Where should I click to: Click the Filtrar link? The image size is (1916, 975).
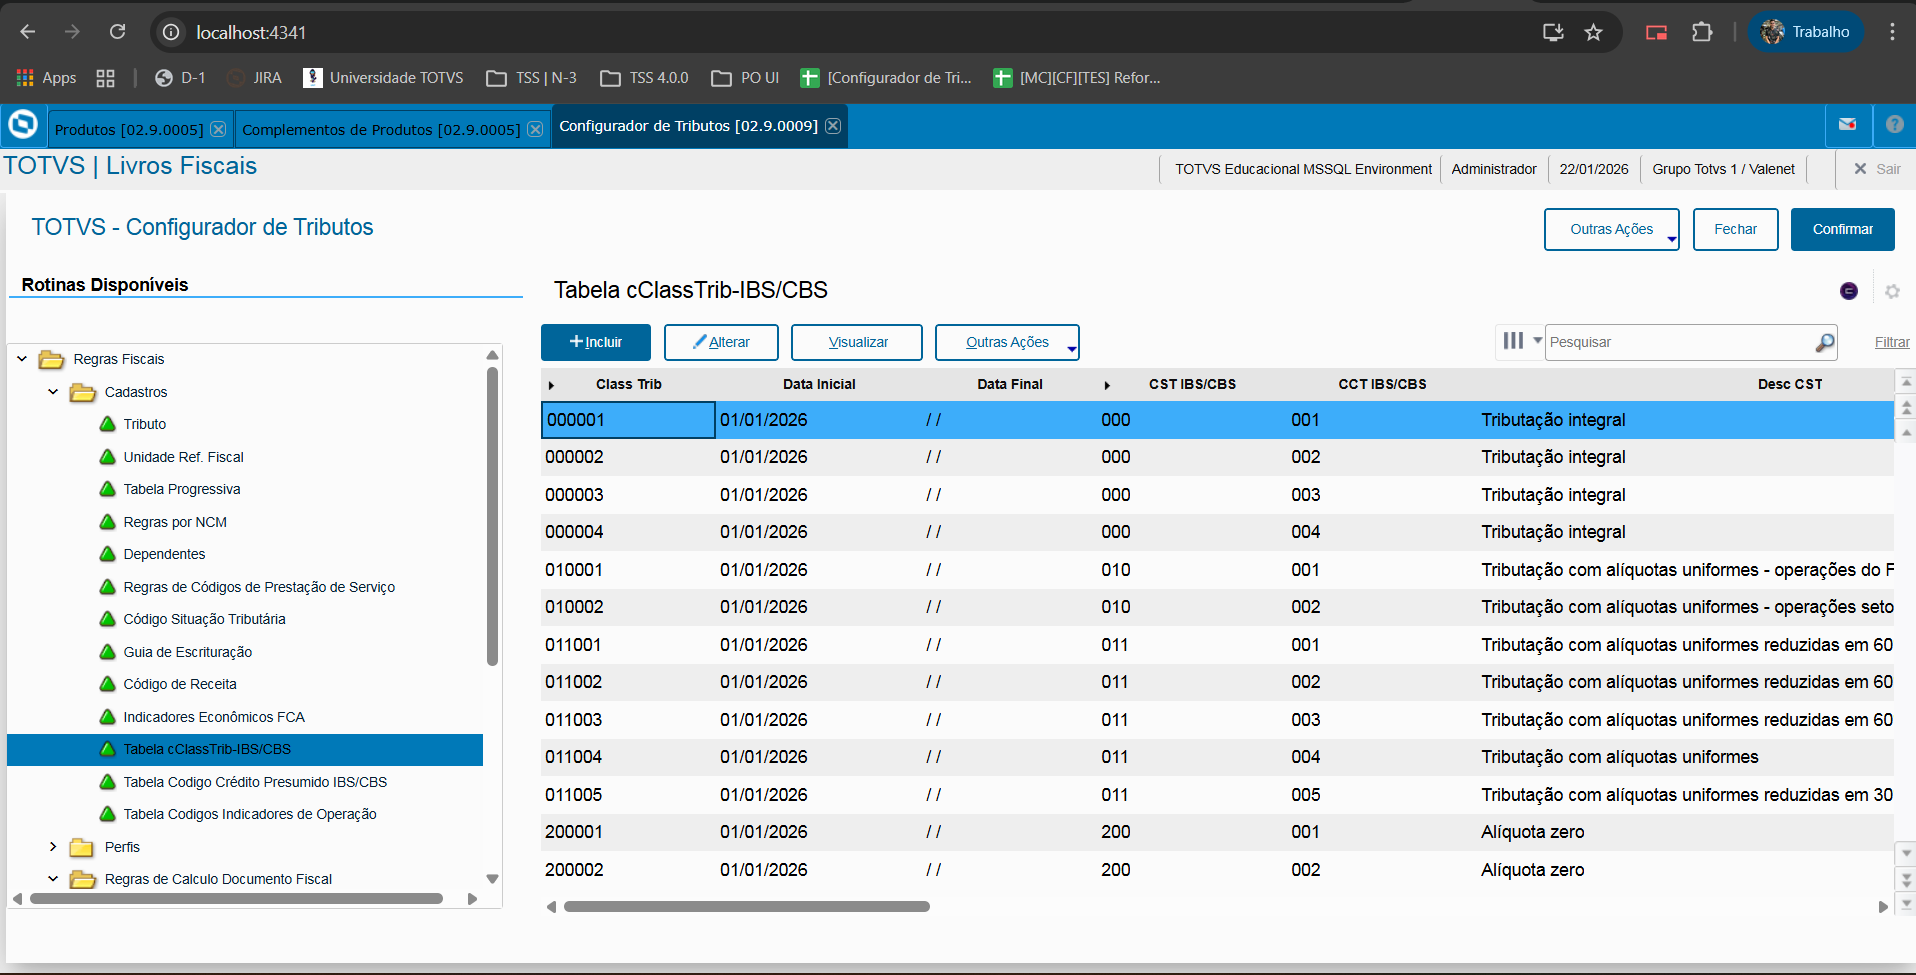pos(1892,342)
